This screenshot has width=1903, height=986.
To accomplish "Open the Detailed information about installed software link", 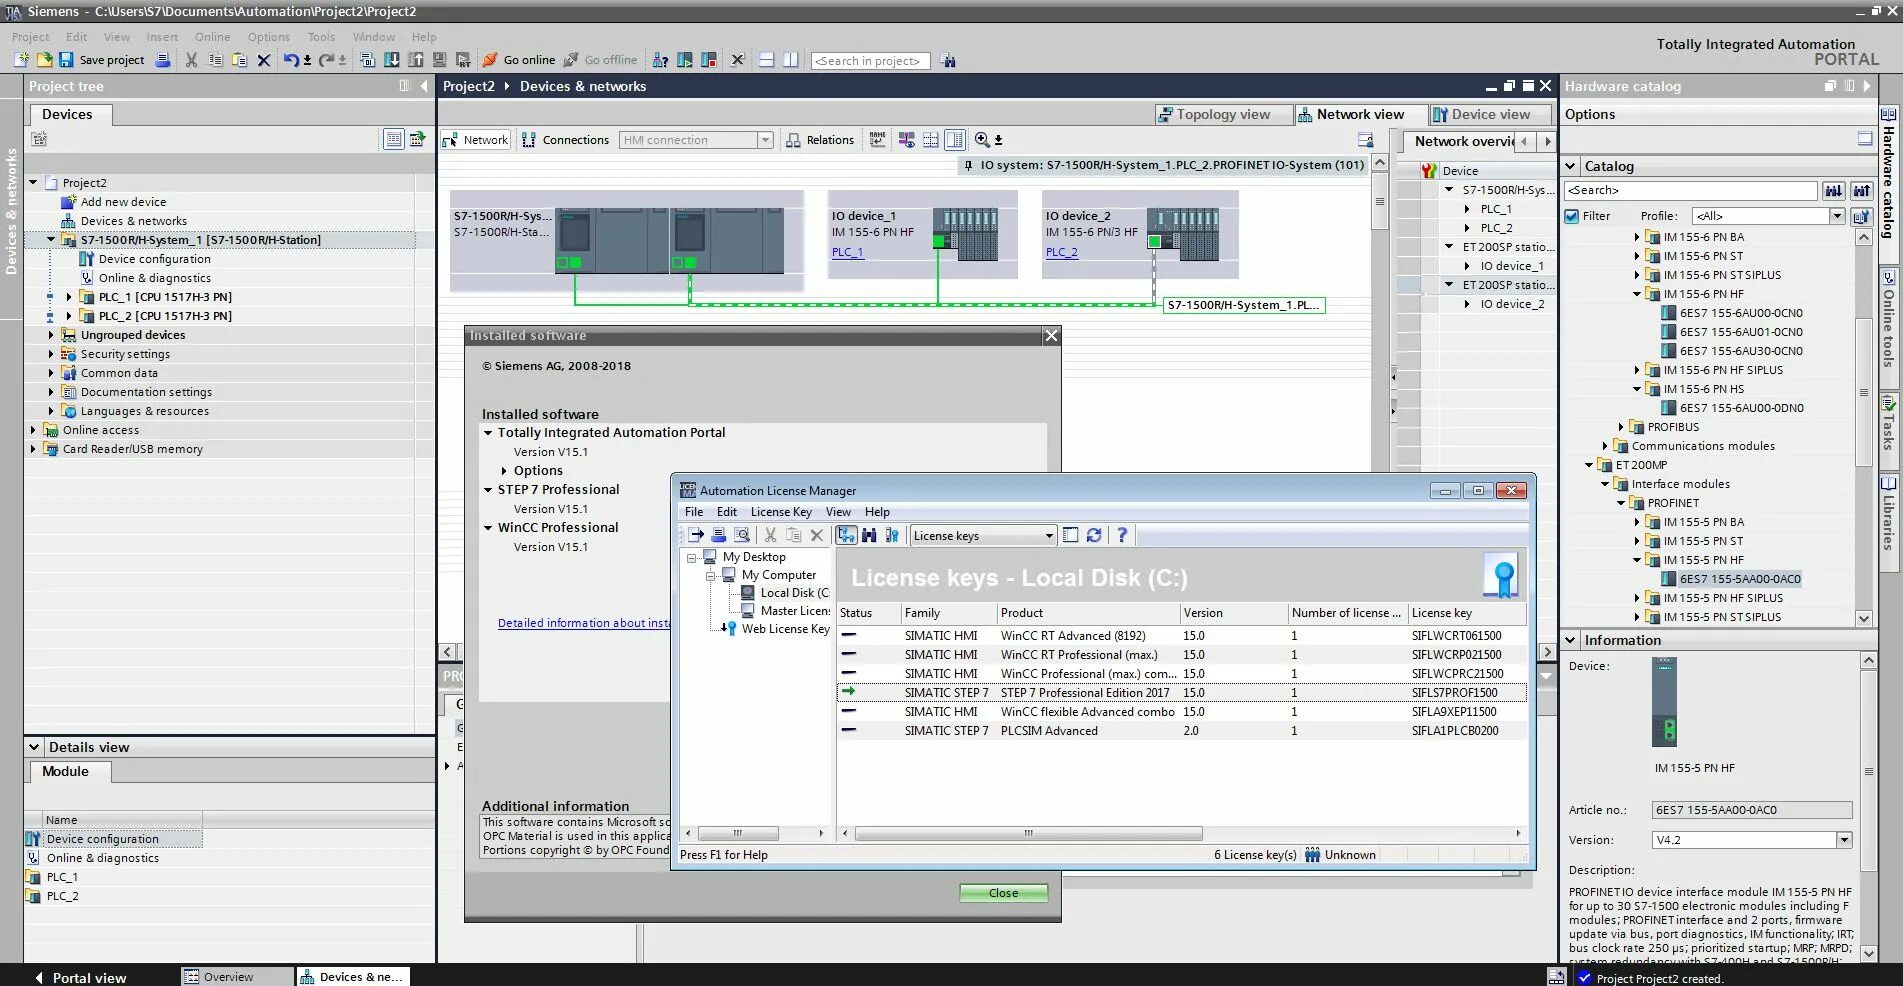I will 584,623.
